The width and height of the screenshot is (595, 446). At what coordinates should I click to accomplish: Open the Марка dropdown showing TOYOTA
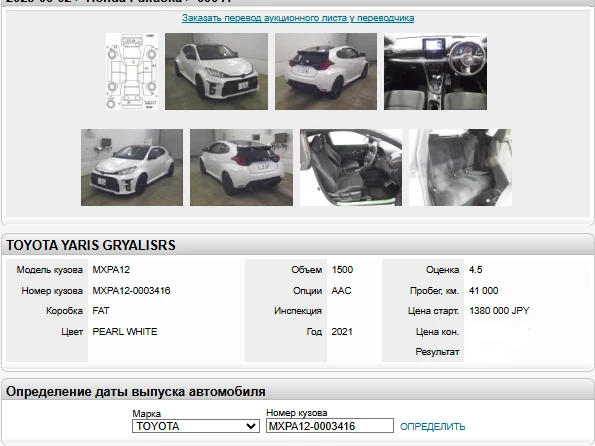coord(196,426)
